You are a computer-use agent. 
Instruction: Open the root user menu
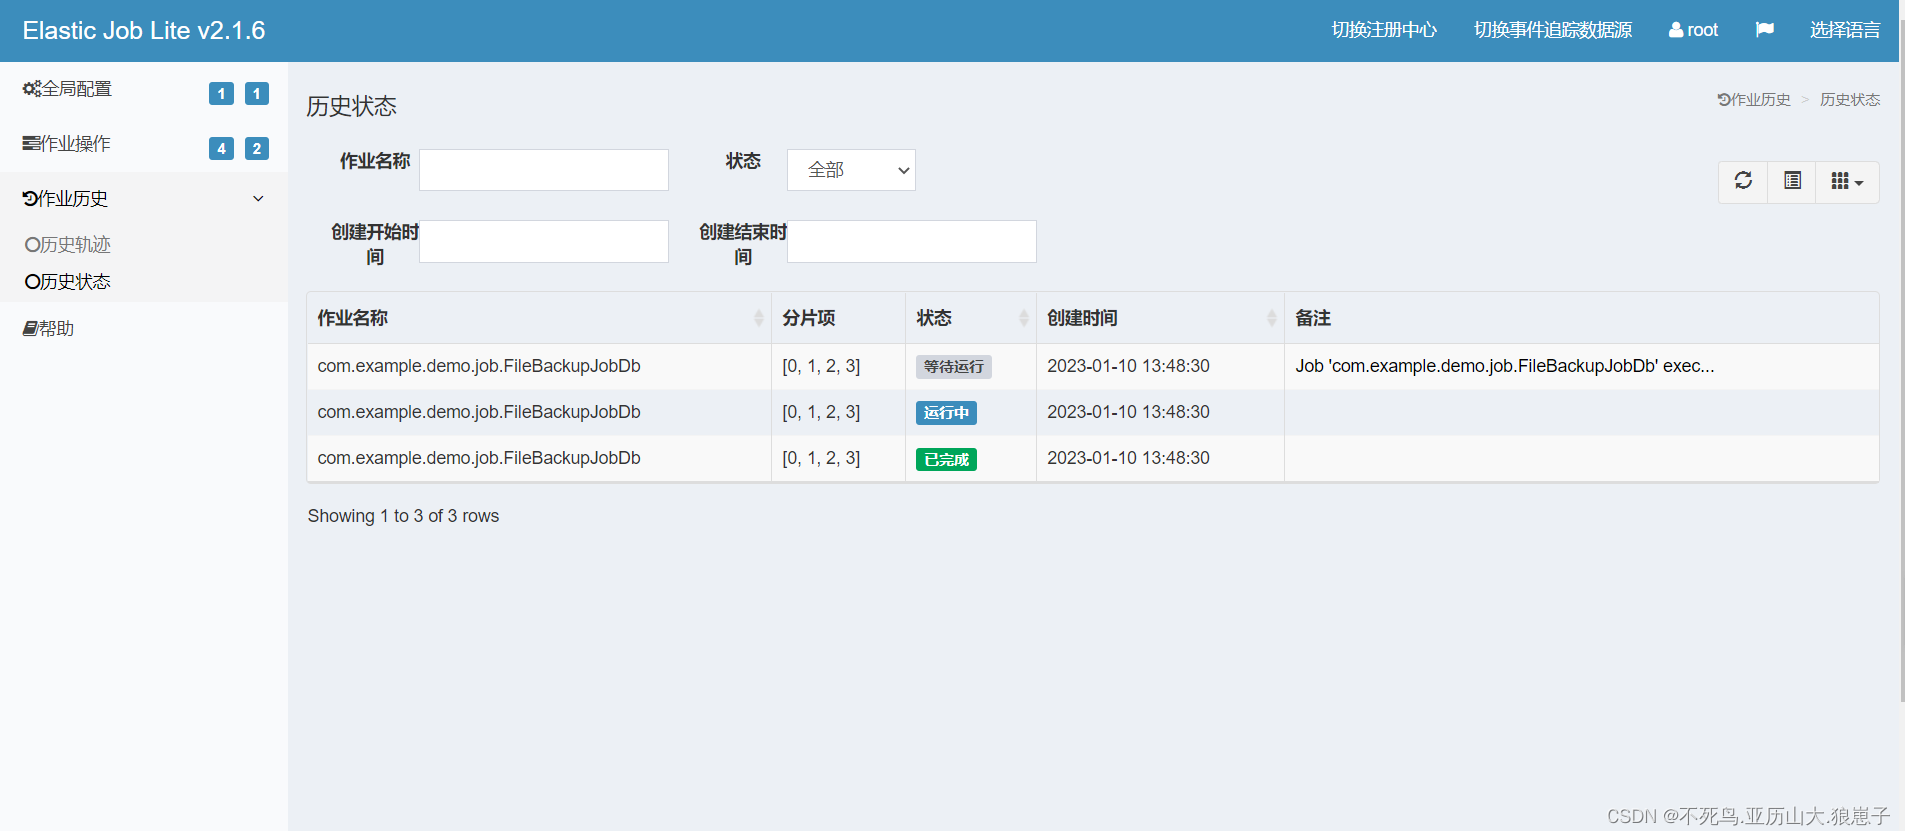(x=1693, y=30)
